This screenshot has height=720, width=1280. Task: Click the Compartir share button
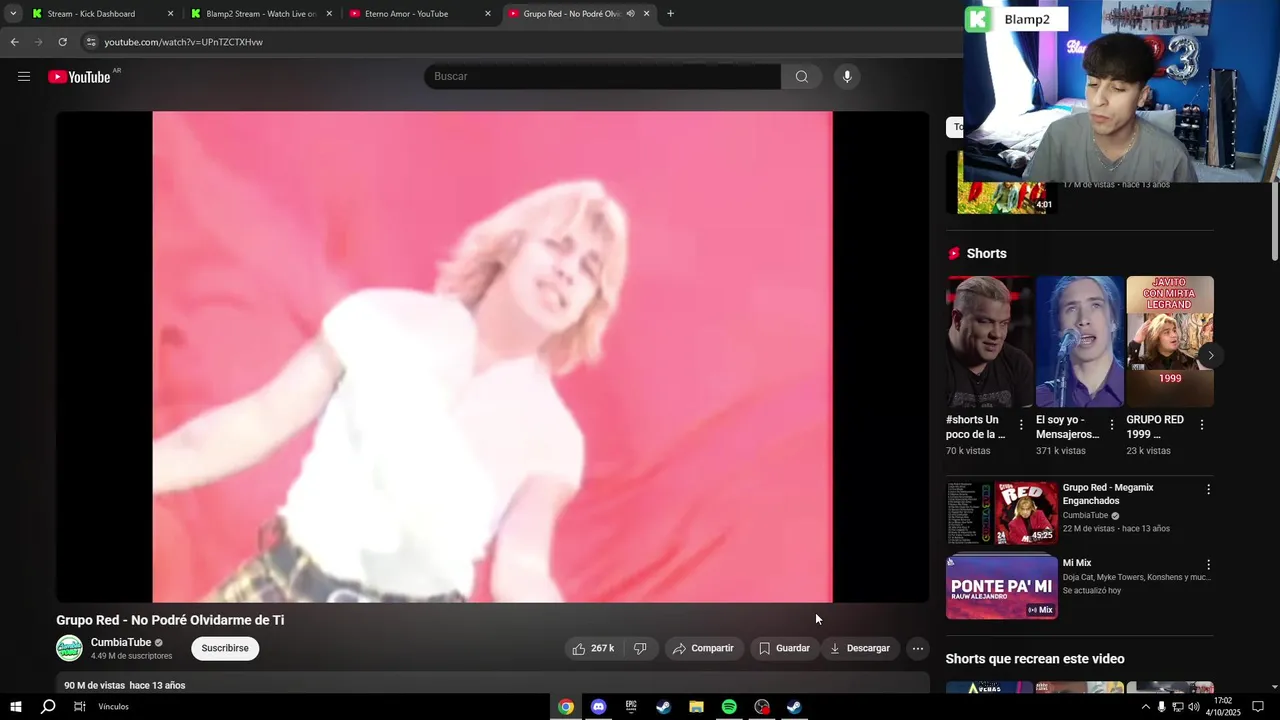click(704, 648)
